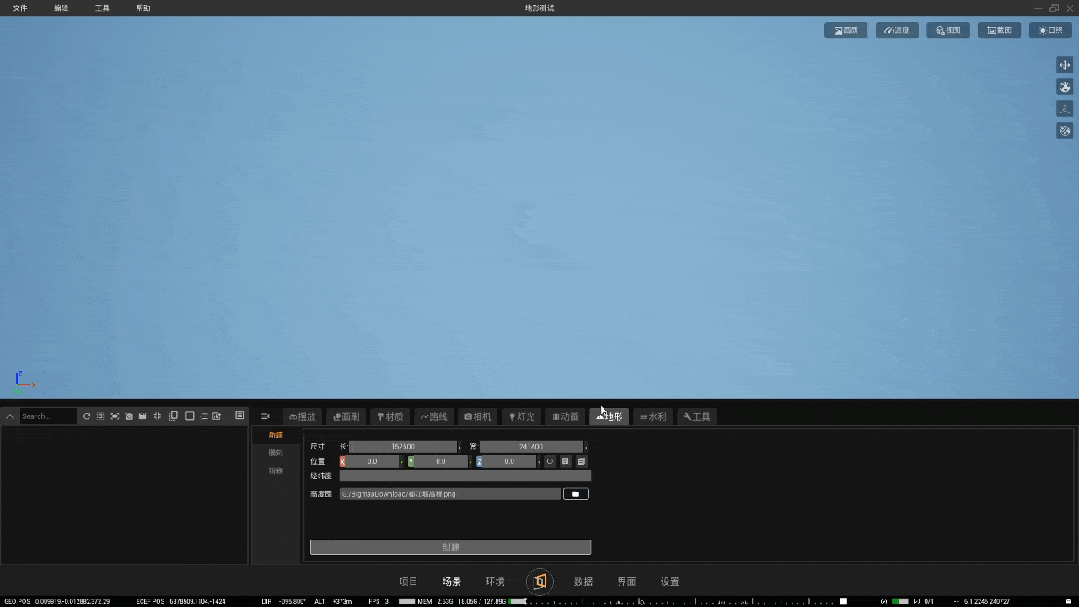
Task: Click the frame-selection focus icon
Action: 115,416
